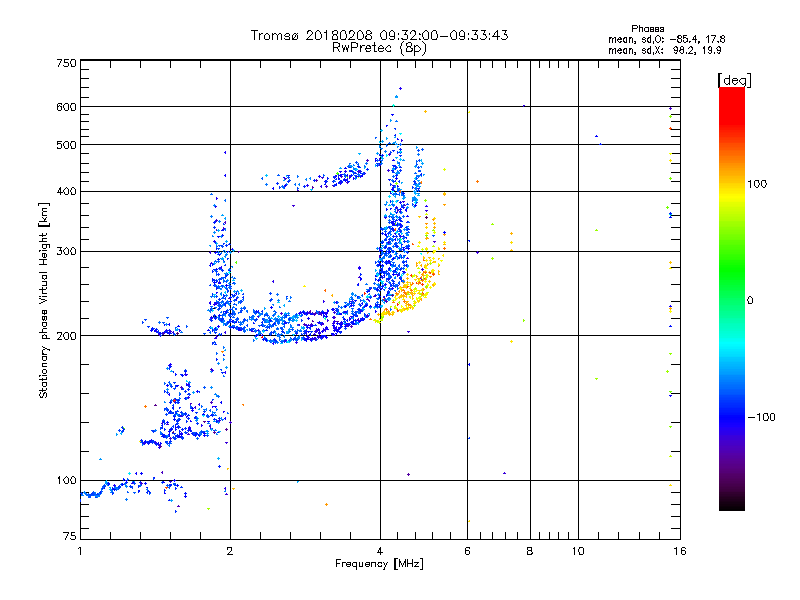Click the 'Phases' header label
The height and width of the screenshot is (600, 800).
647,29
